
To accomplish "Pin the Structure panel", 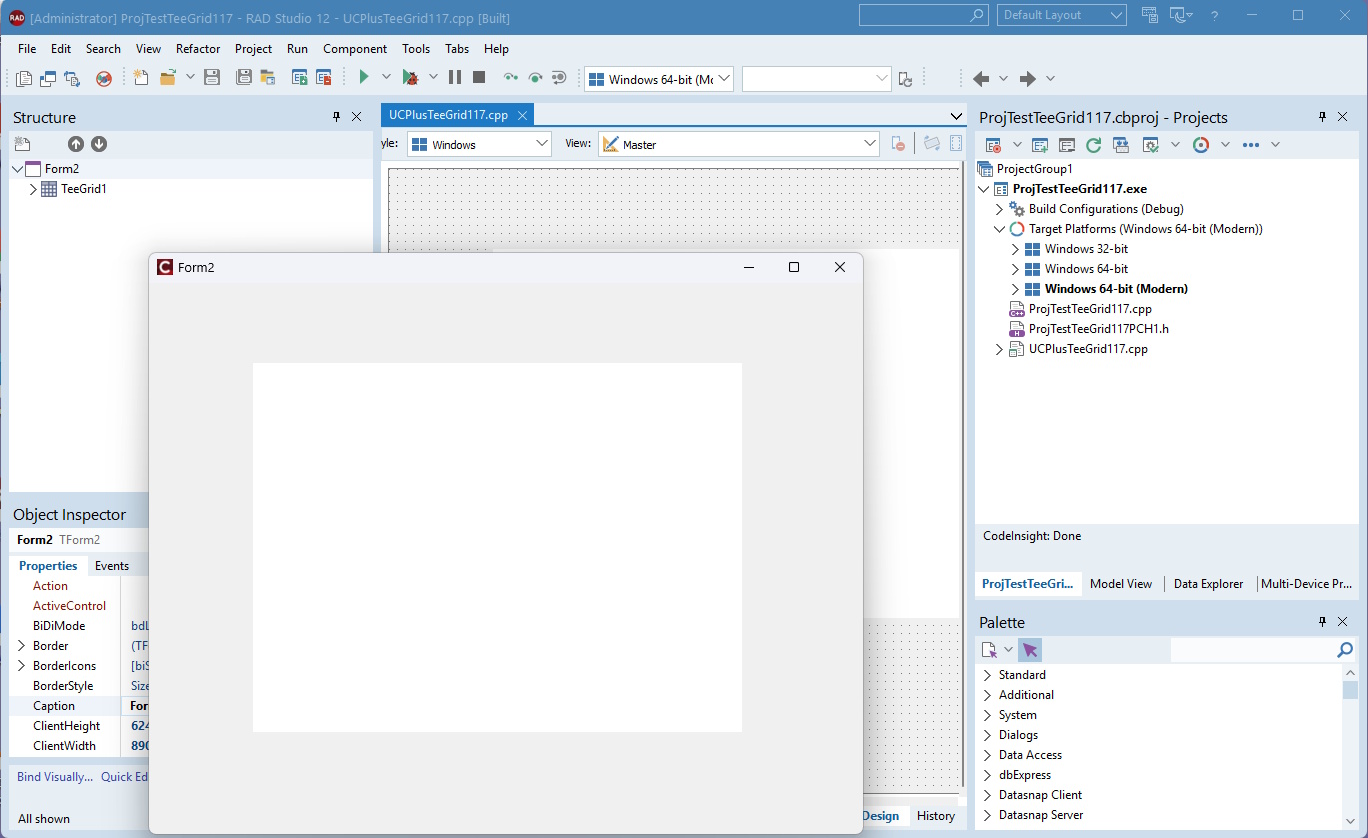I will tap(337, 117).
